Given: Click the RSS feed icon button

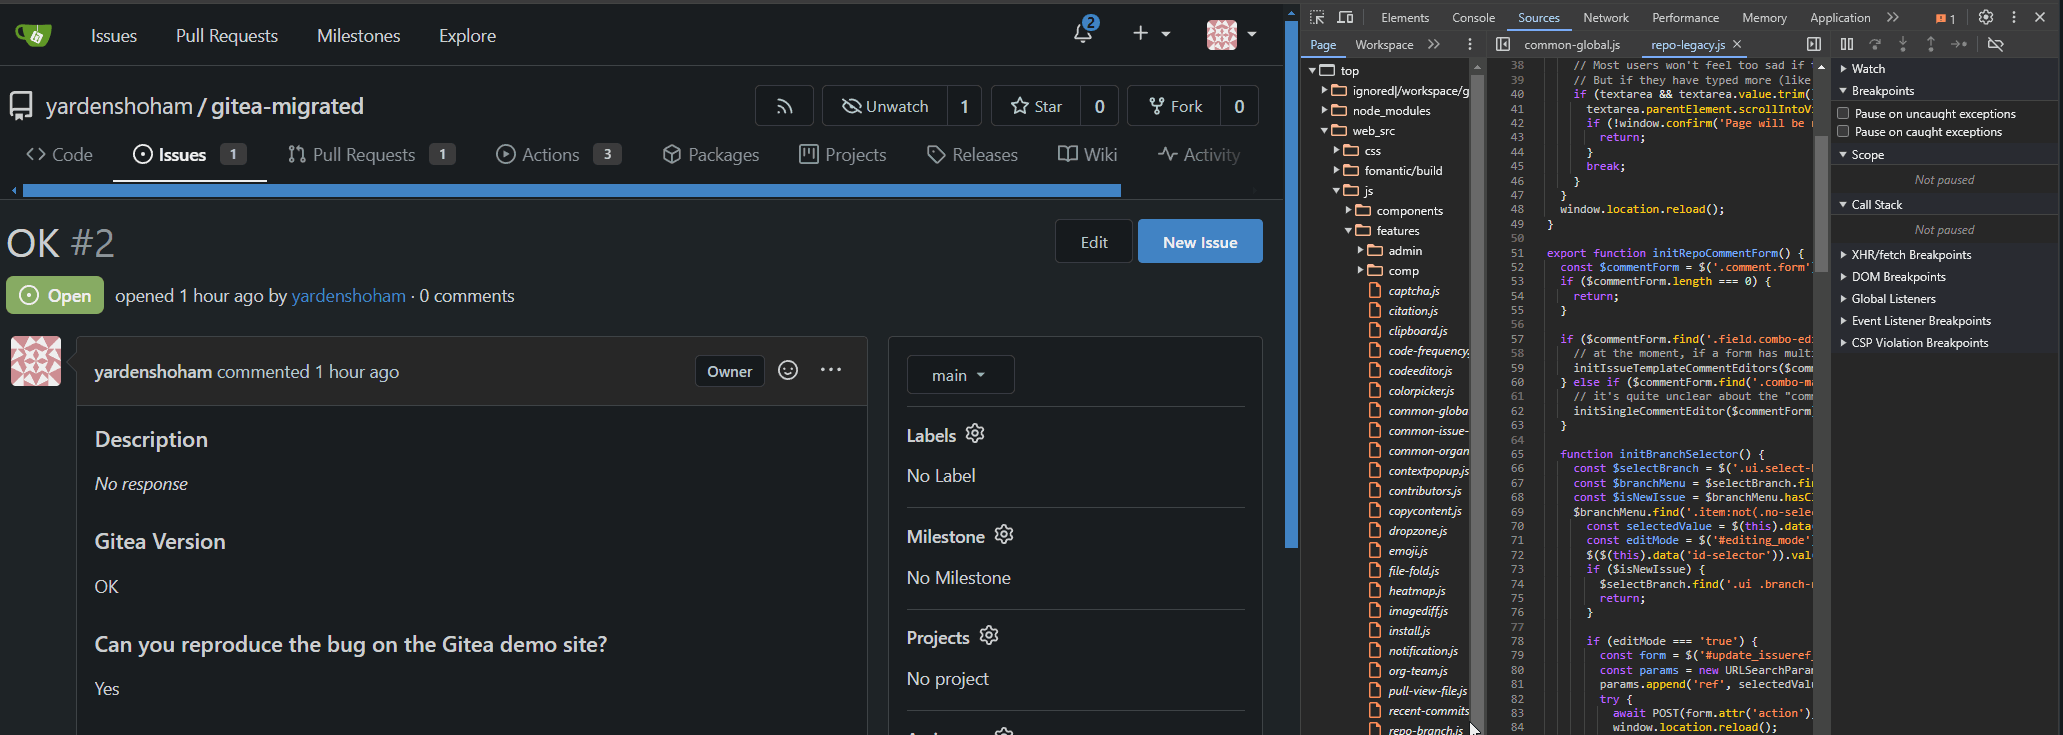Looking at the screenshot, I should pos(785,106).
